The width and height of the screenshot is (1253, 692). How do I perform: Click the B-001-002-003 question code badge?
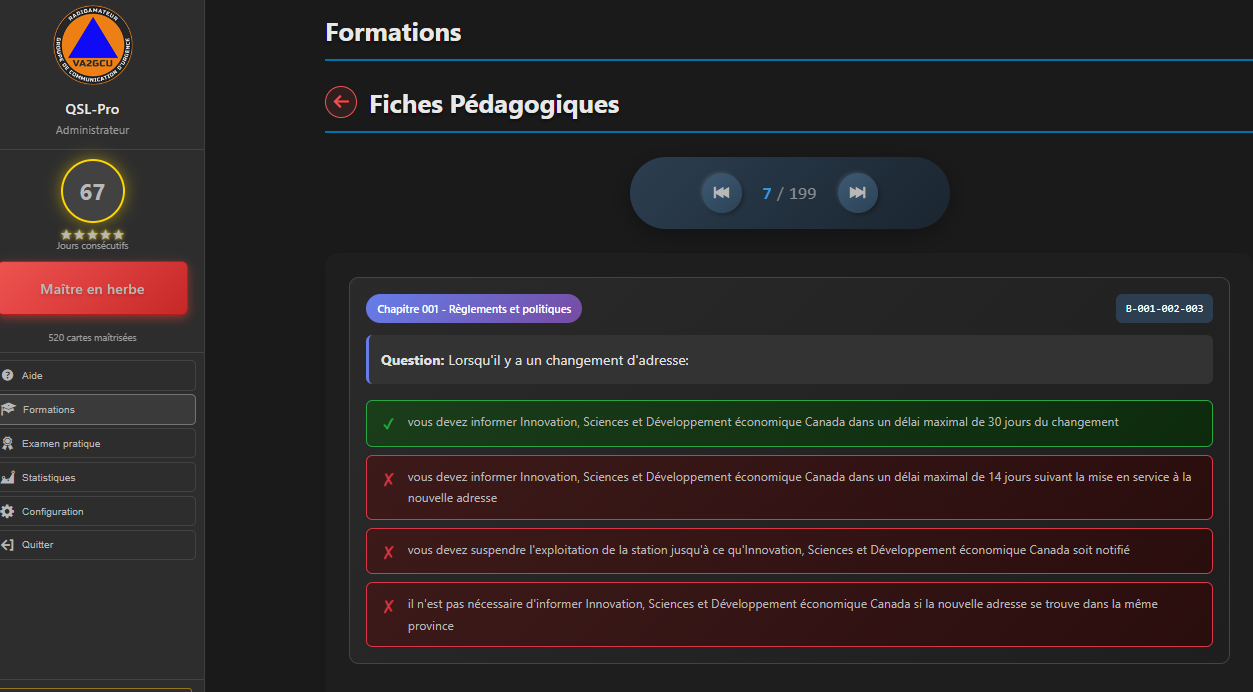[x=1164, y=309]
